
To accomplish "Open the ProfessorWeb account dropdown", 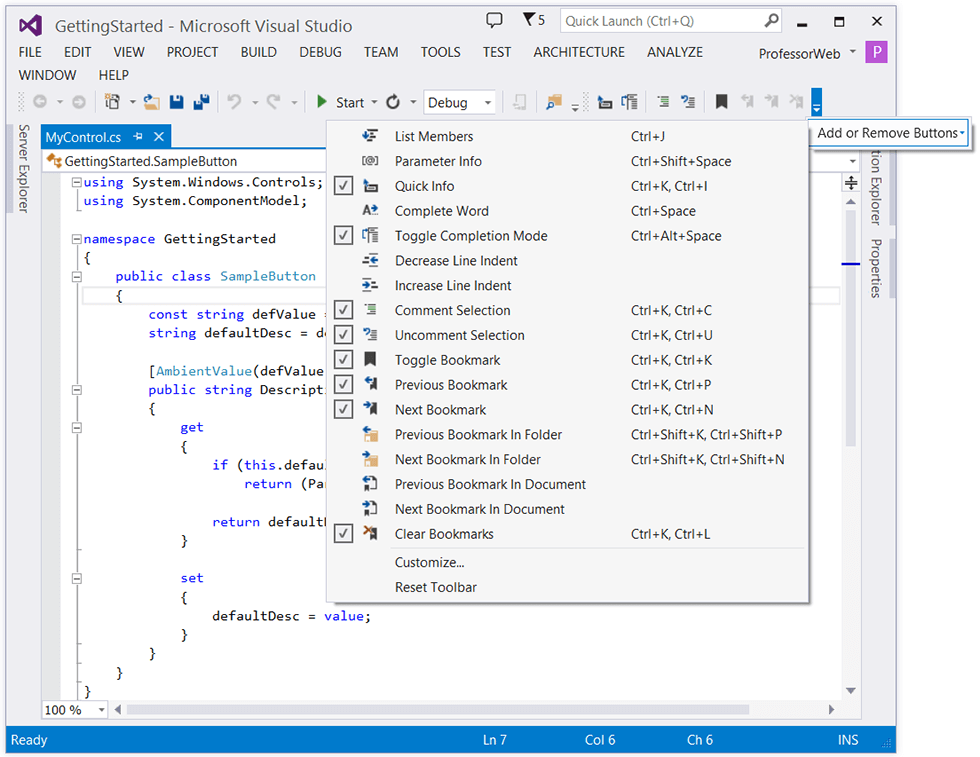I will [x=852, y=53].
